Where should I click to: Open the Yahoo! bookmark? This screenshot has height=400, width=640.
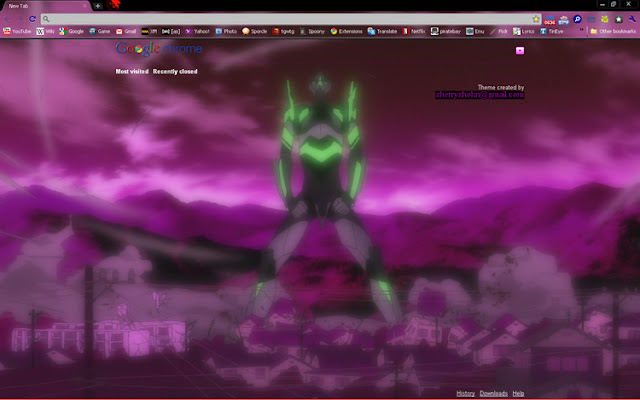[197, 31]
